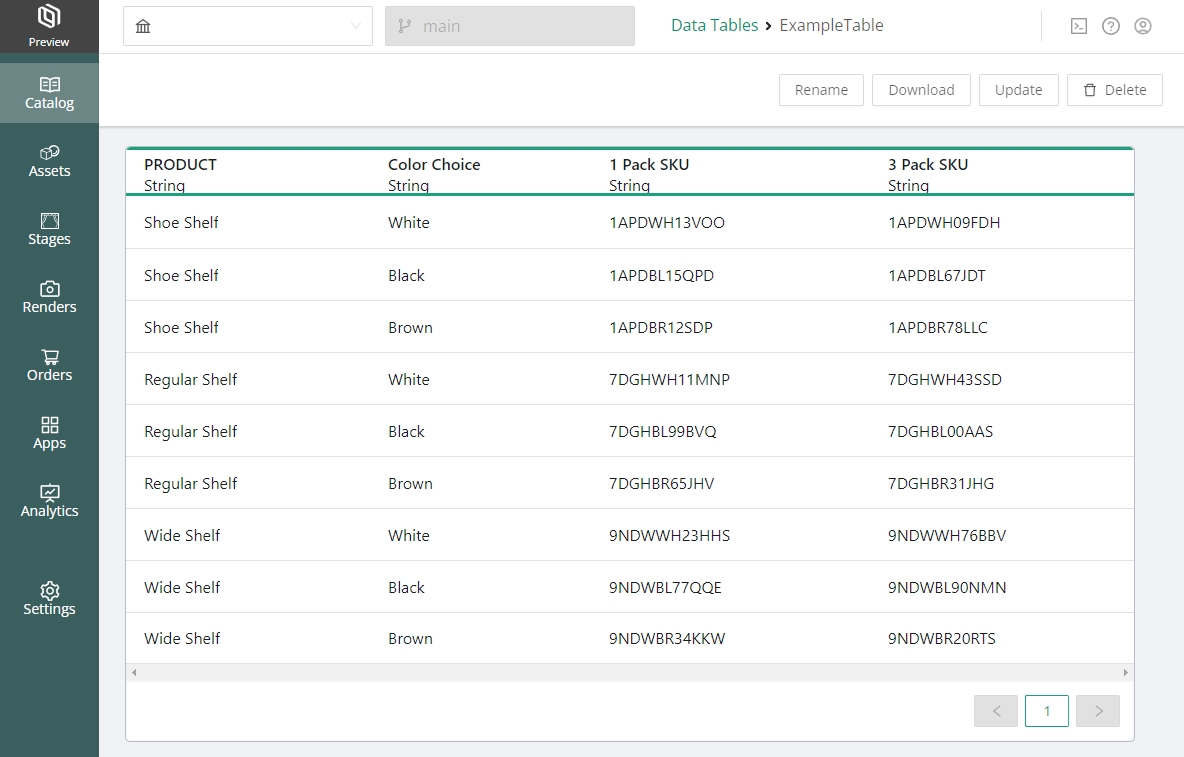Image resolution: width=1184 pixels, height=757 pixels.
Task: View the Analytics section
Action: (x=49, y=501)
